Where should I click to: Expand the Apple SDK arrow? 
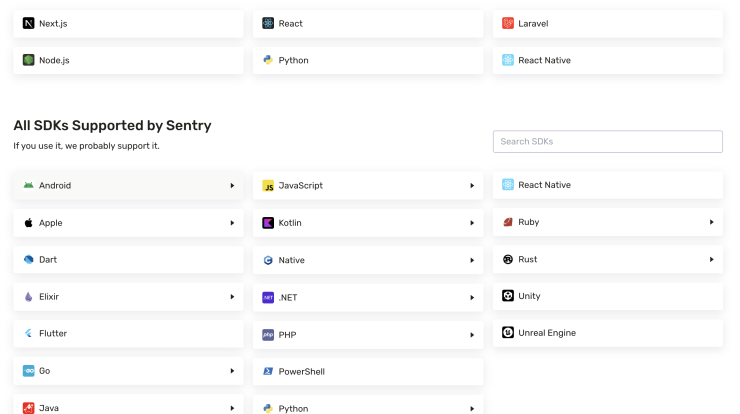coord(232,223)
